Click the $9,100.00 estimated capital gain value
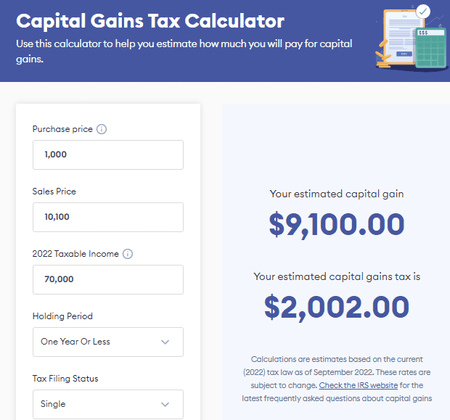Viewport: 450px width, 420px height. (337, 225)
